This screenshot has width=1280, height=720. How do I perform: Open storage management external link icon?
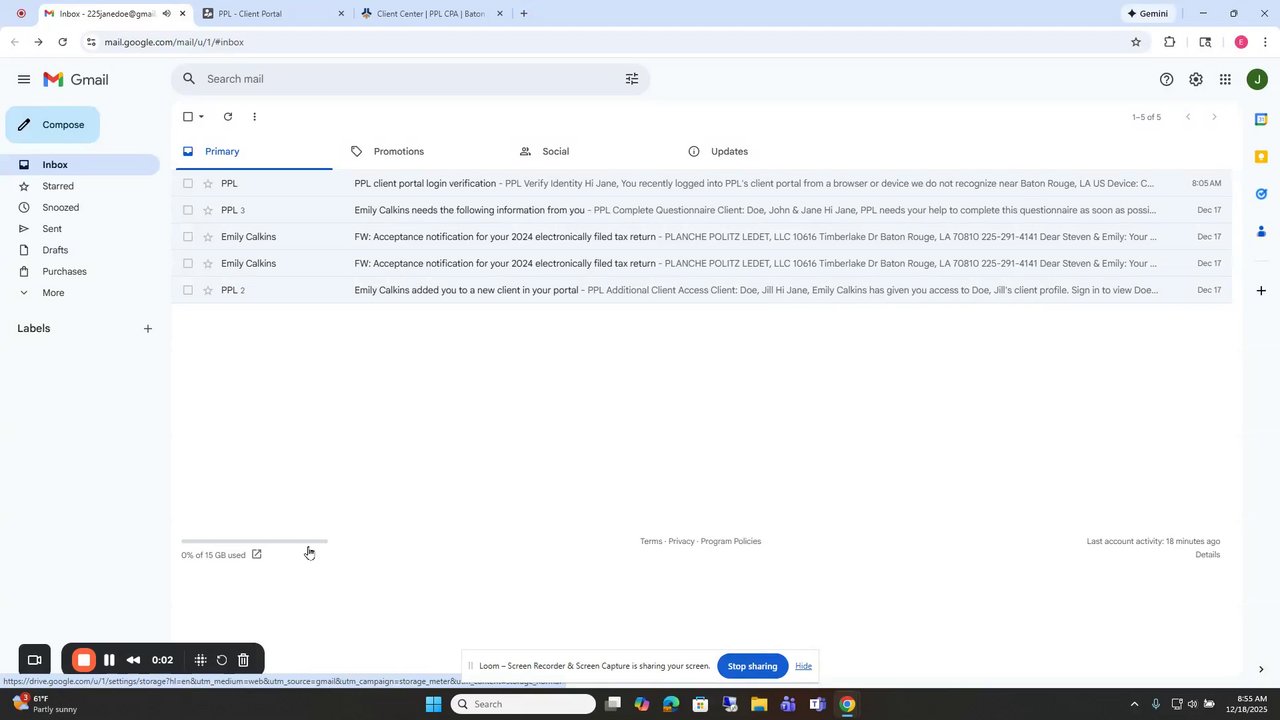[257, 554]
